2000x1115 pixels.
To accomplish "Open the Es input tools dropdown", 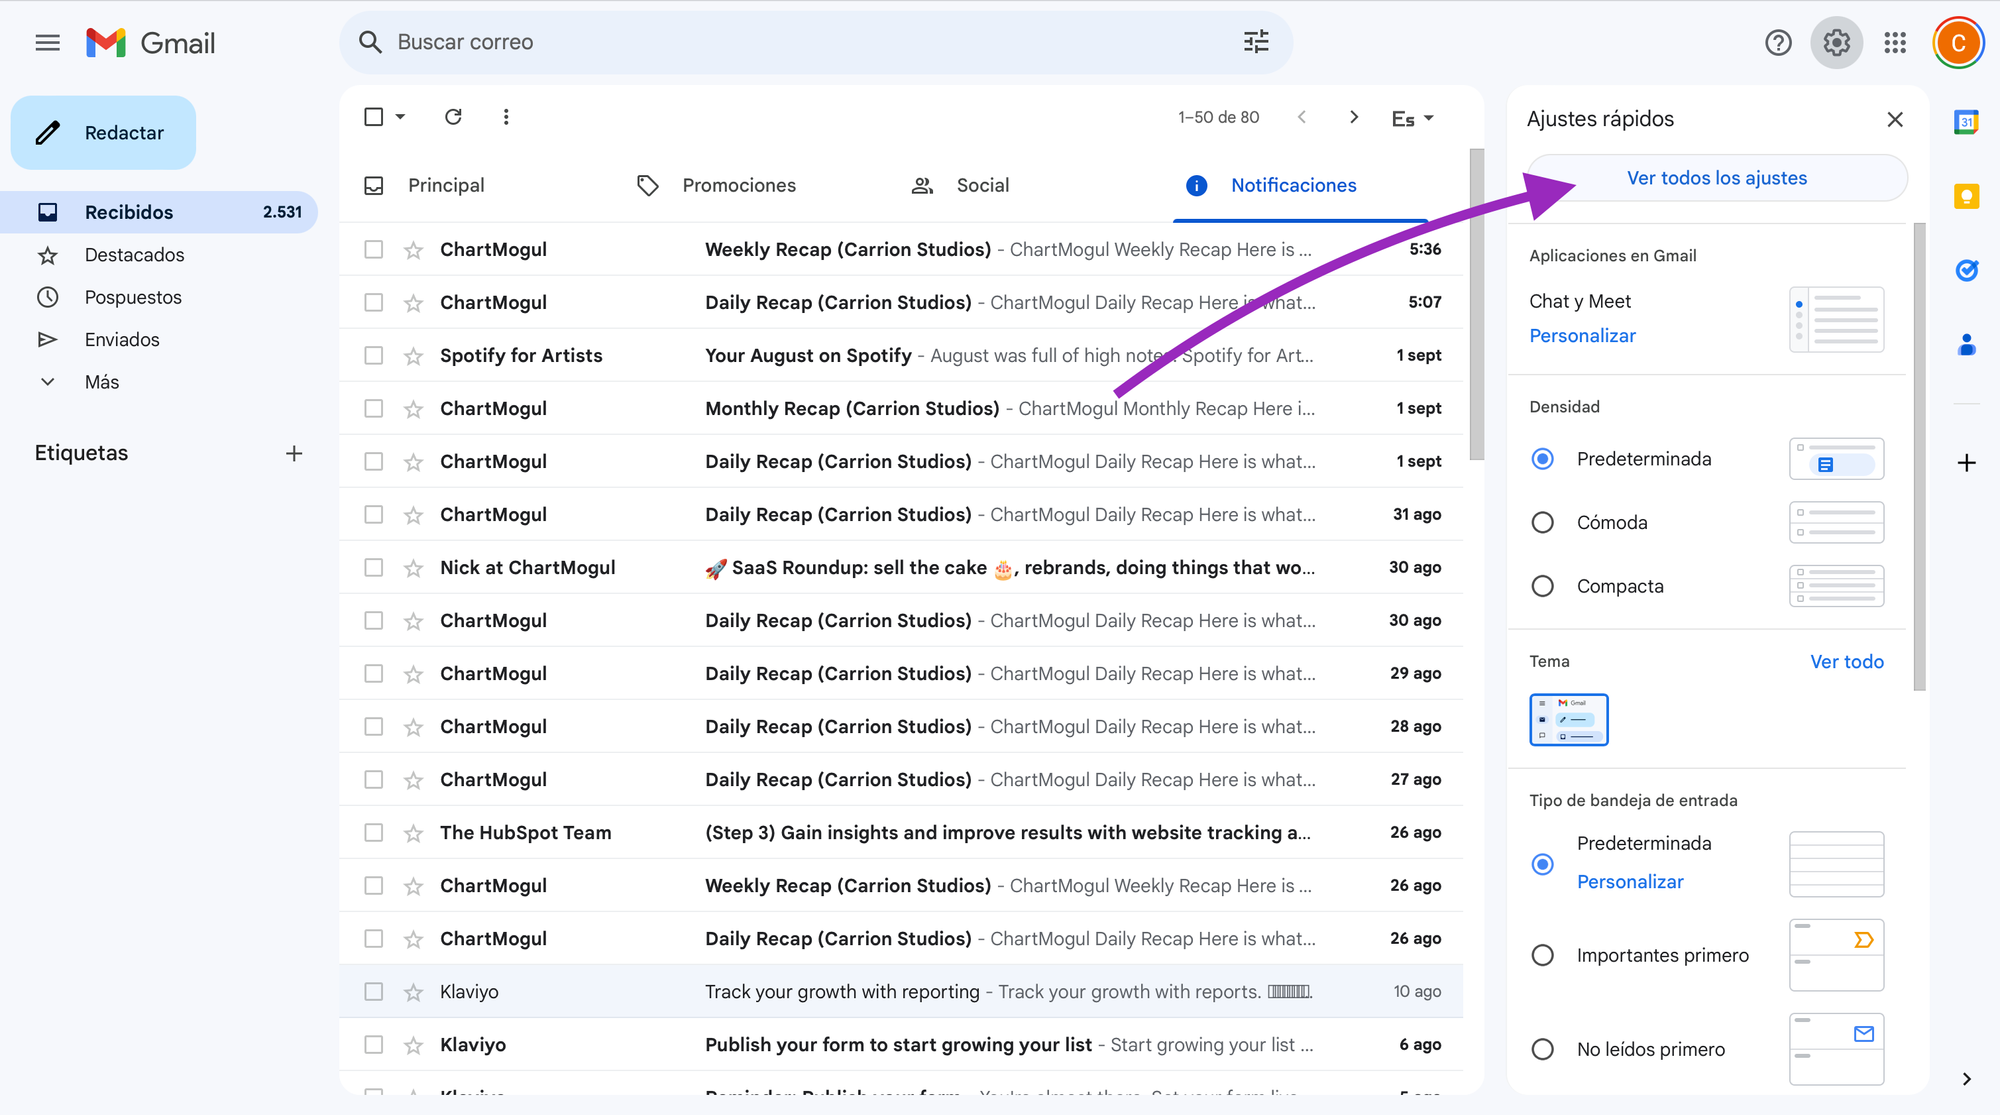I will (1412, 118).
